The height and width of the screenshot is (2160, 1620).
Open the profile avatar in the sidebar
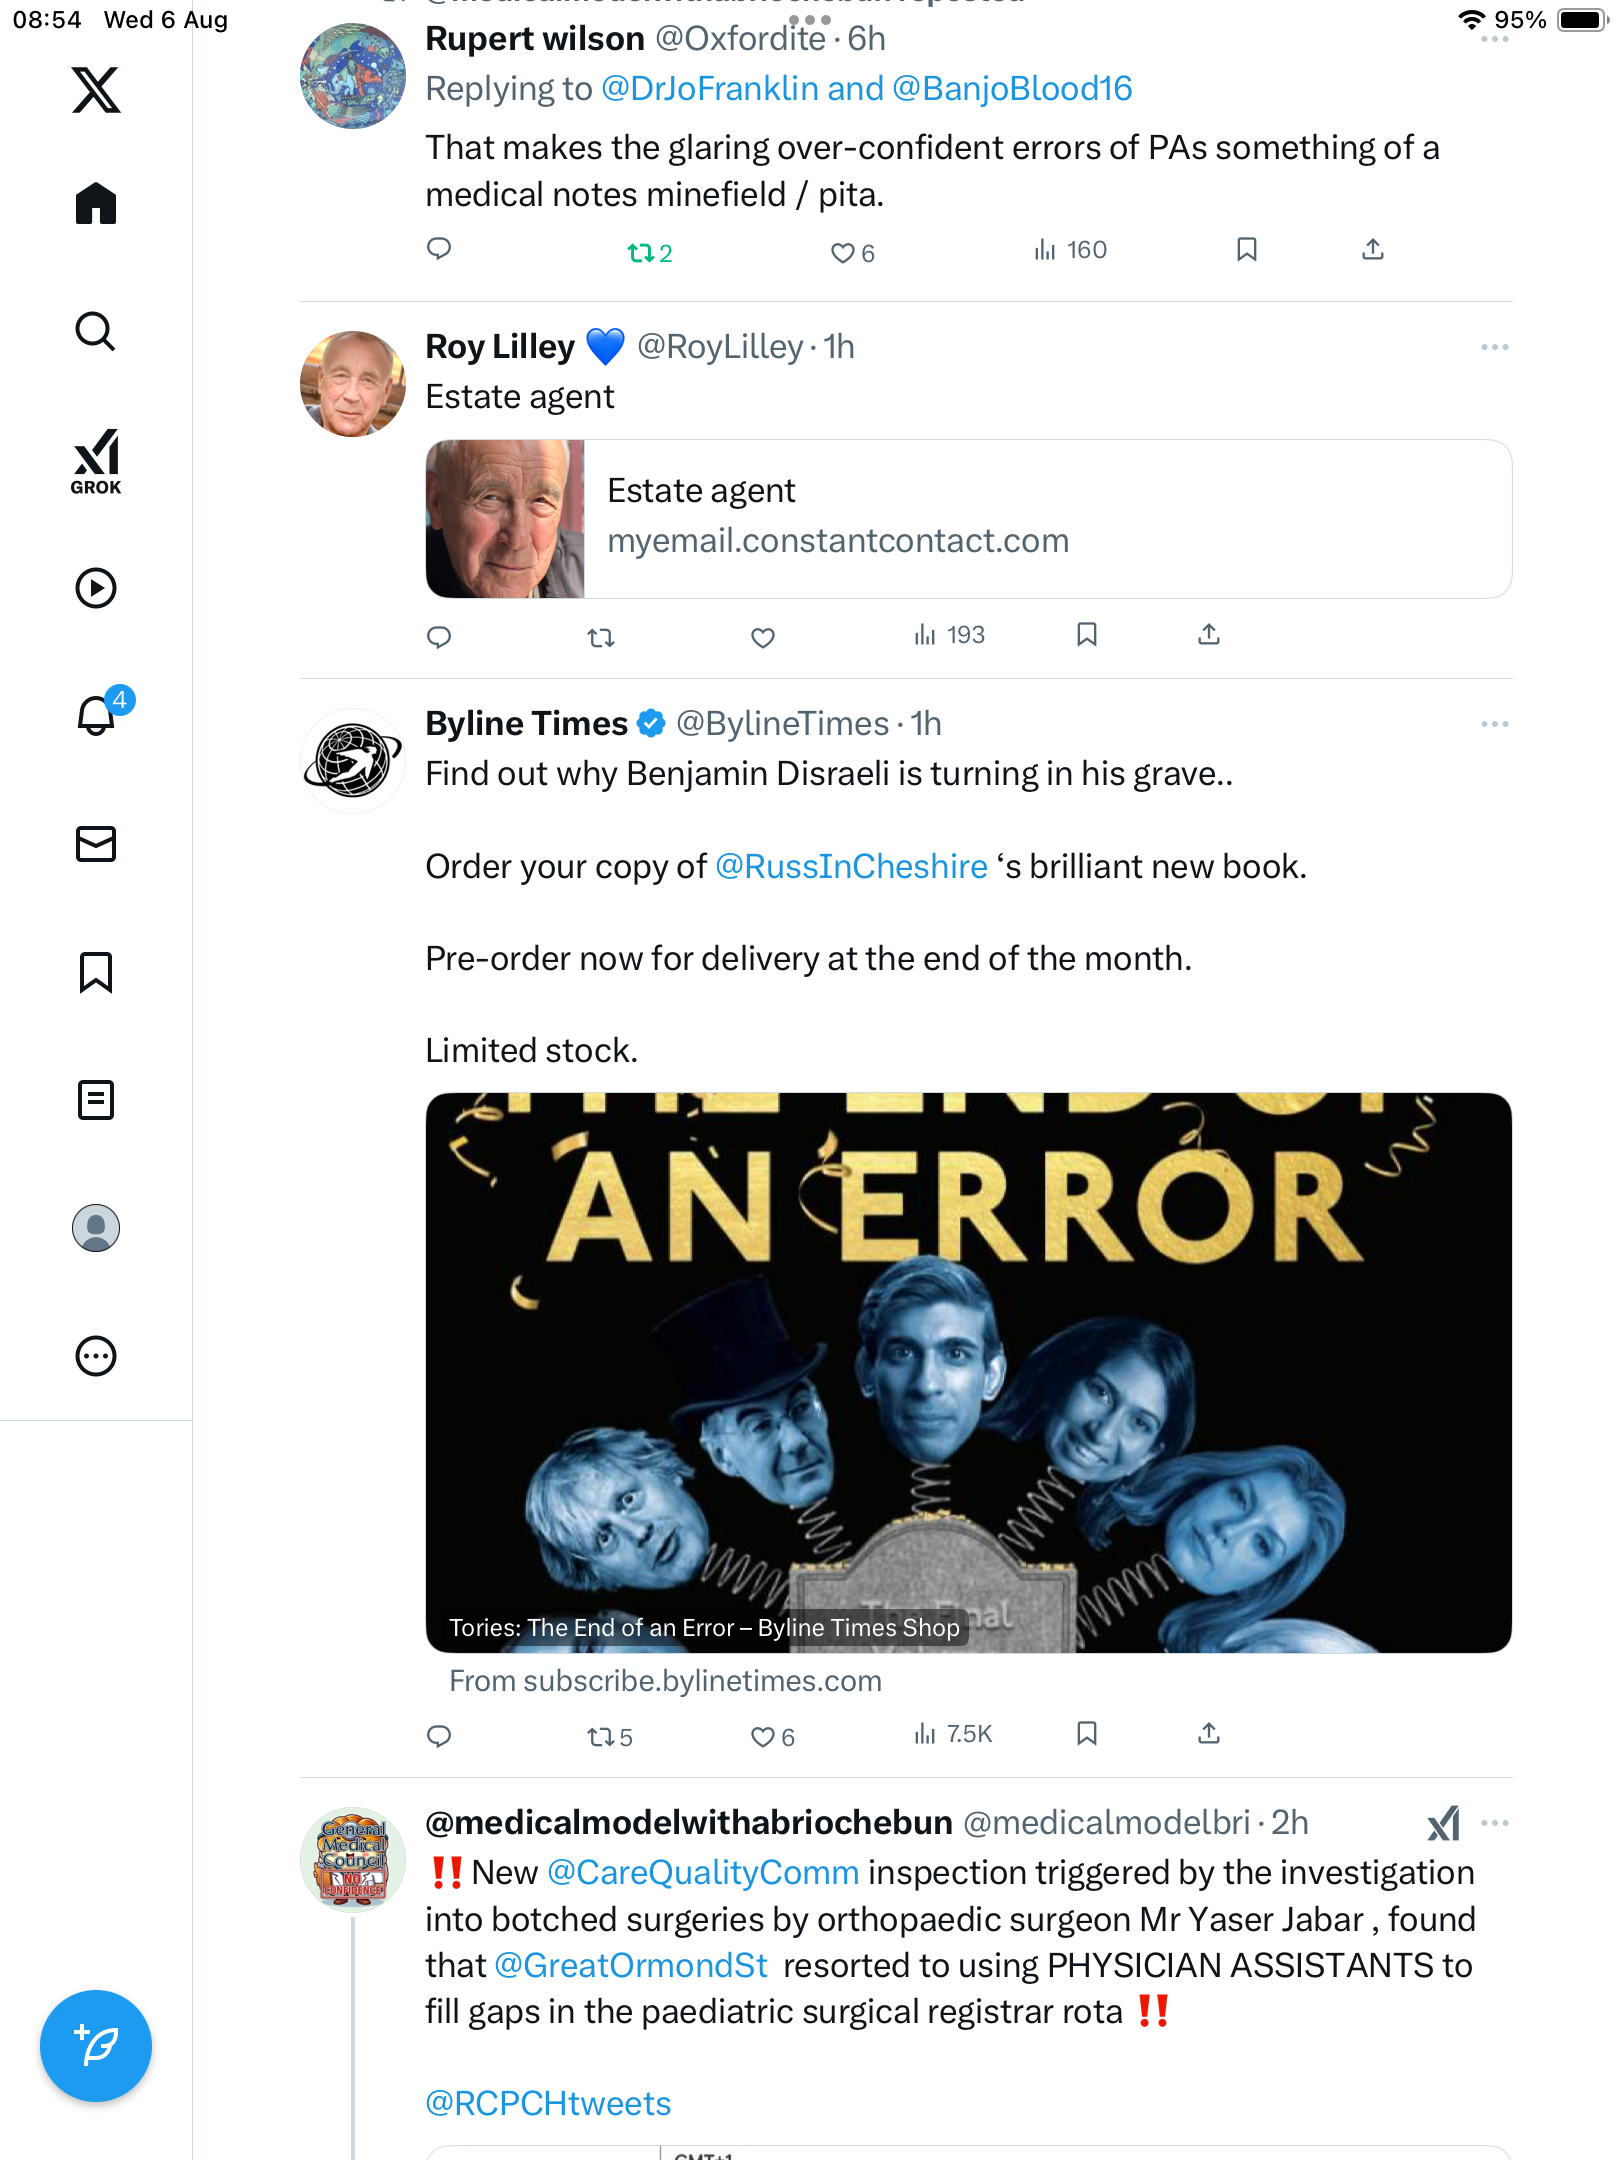point(96,1228)
